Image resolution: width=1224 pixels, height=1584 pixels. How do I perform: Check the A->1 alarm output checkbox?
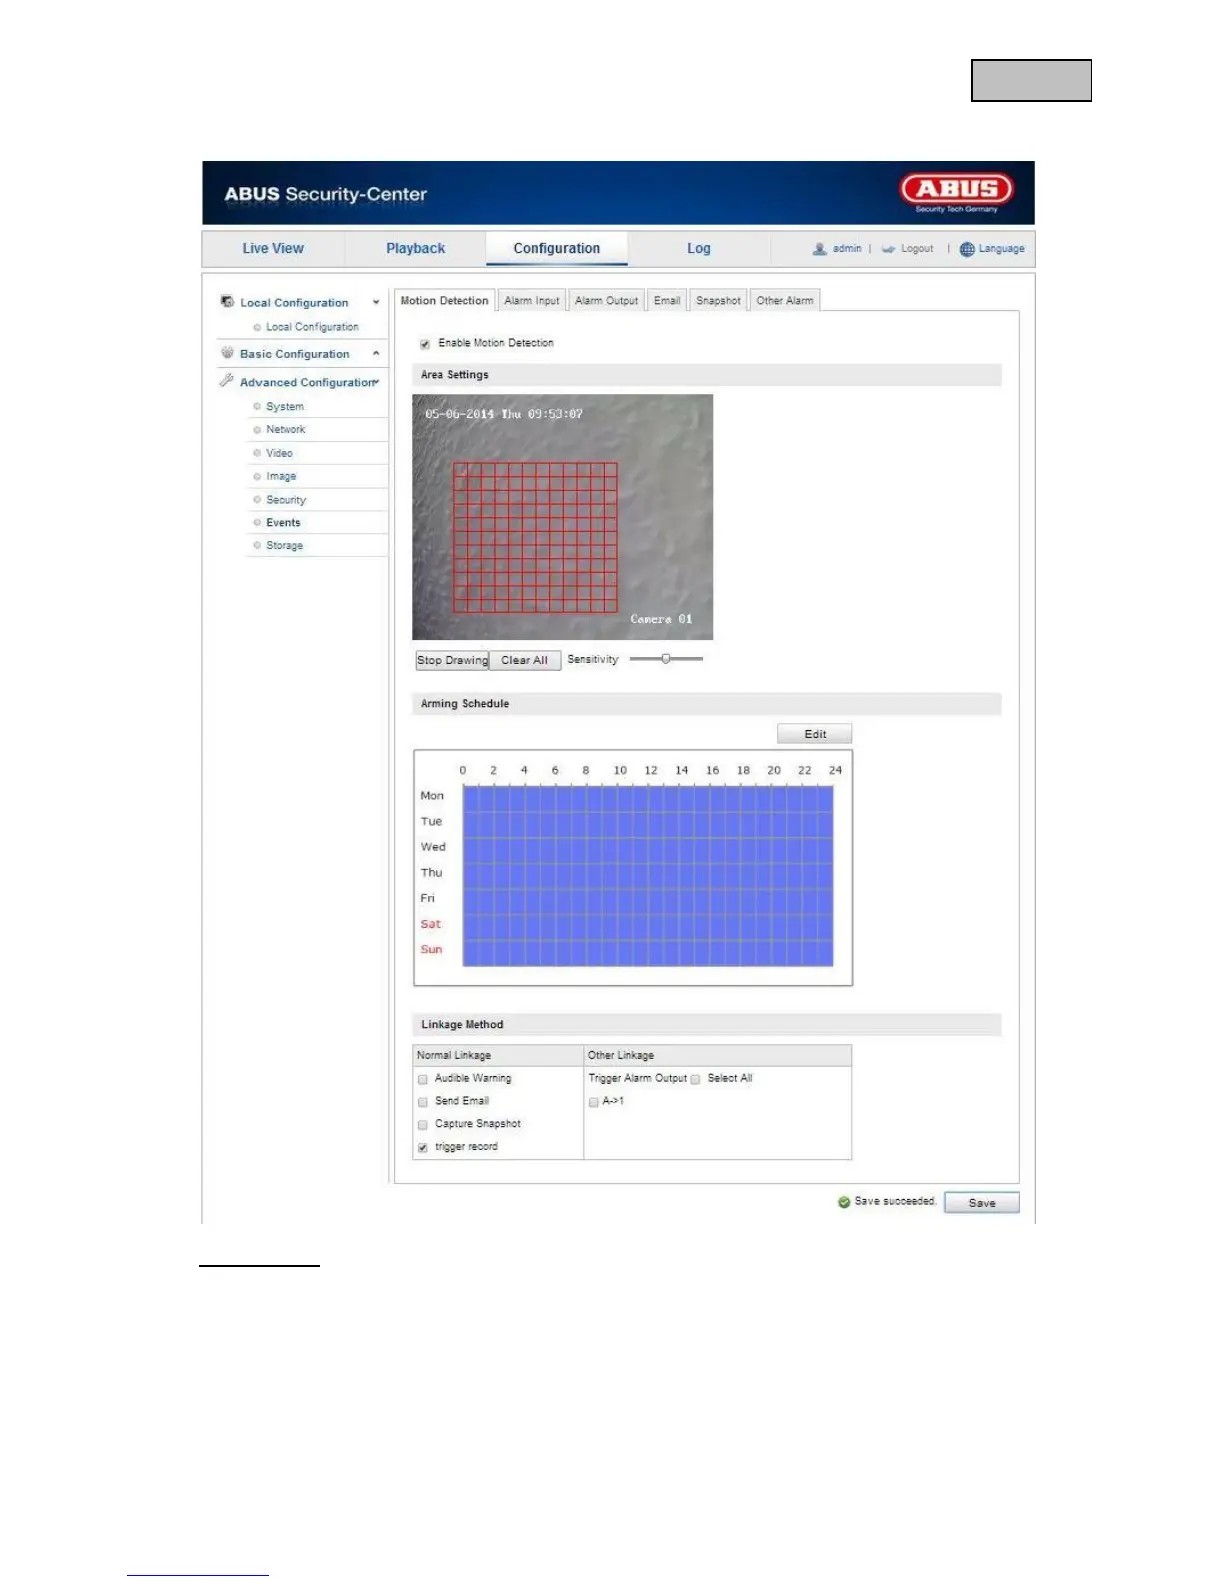pos(594,1102)
